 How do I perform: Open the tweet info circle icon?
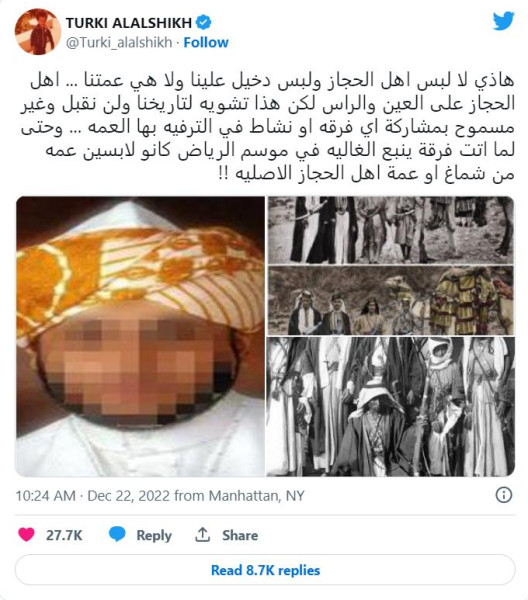click(504, 495)
